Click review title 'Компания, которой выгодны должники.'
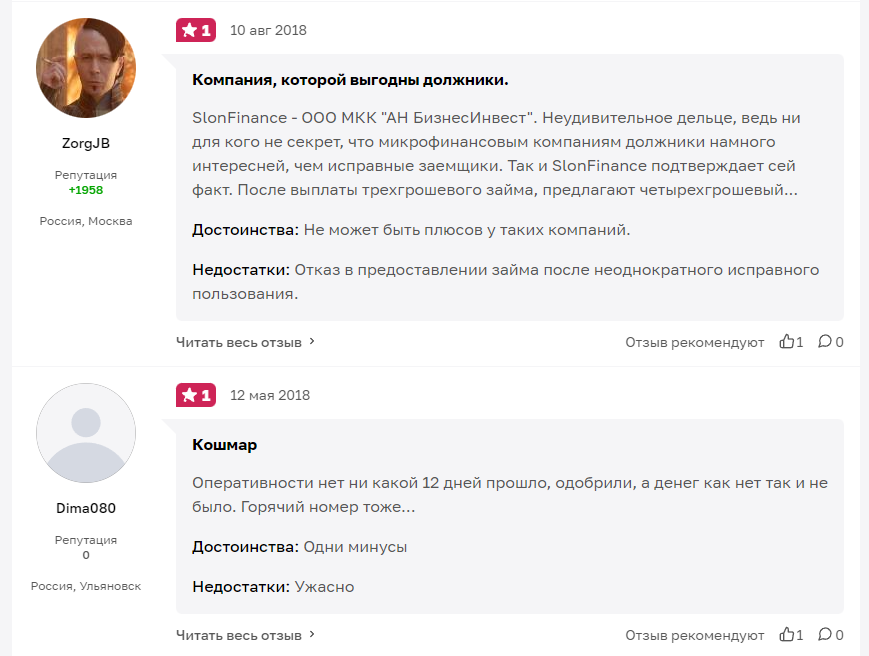Viewport: 869px width, 656px height. coord(350,80)
